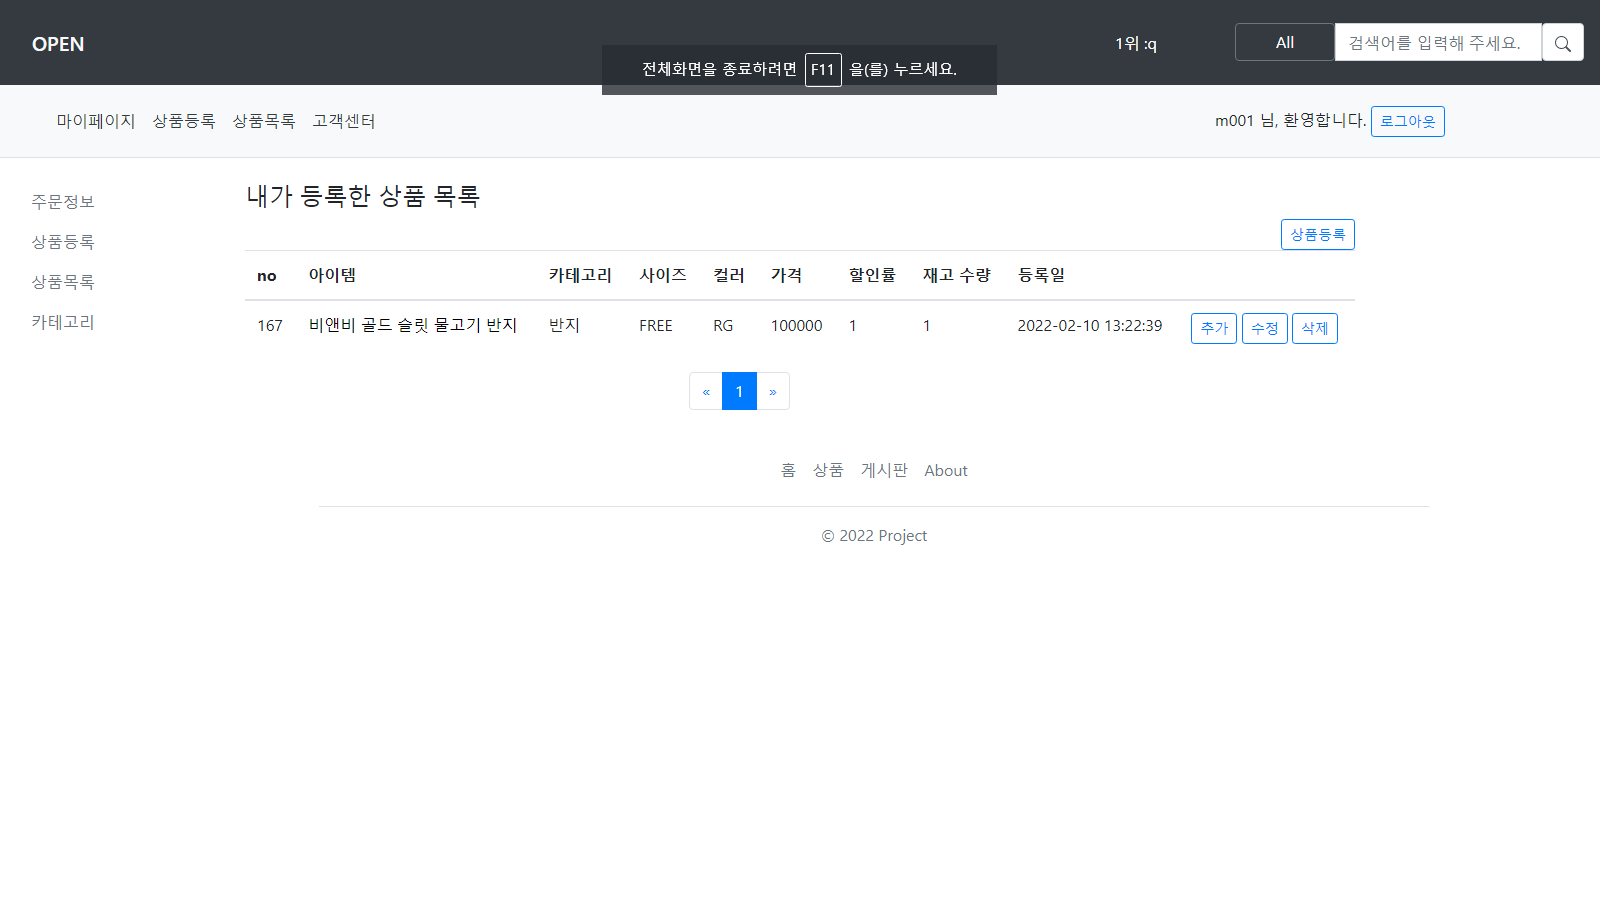Viewport: 1600px width, 900px height.
Task: Click the 로그아웃 button
Action: click(1407, 121)
